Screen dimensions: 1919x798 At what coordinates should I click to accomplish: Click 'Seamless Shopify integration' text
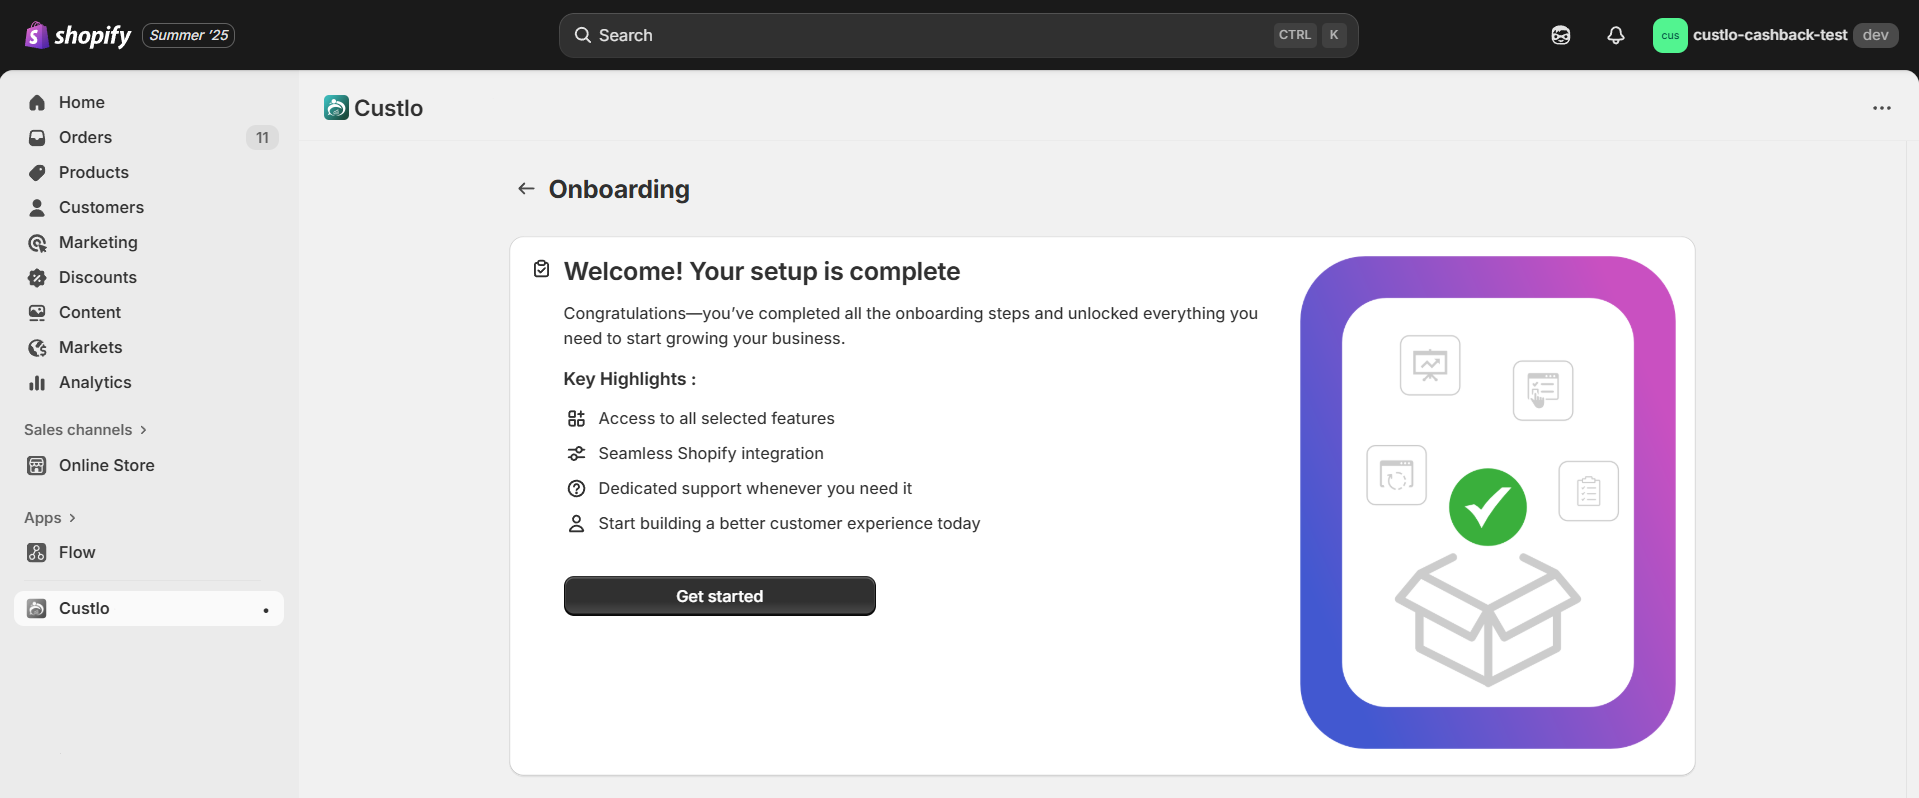(x=711, y=453)
